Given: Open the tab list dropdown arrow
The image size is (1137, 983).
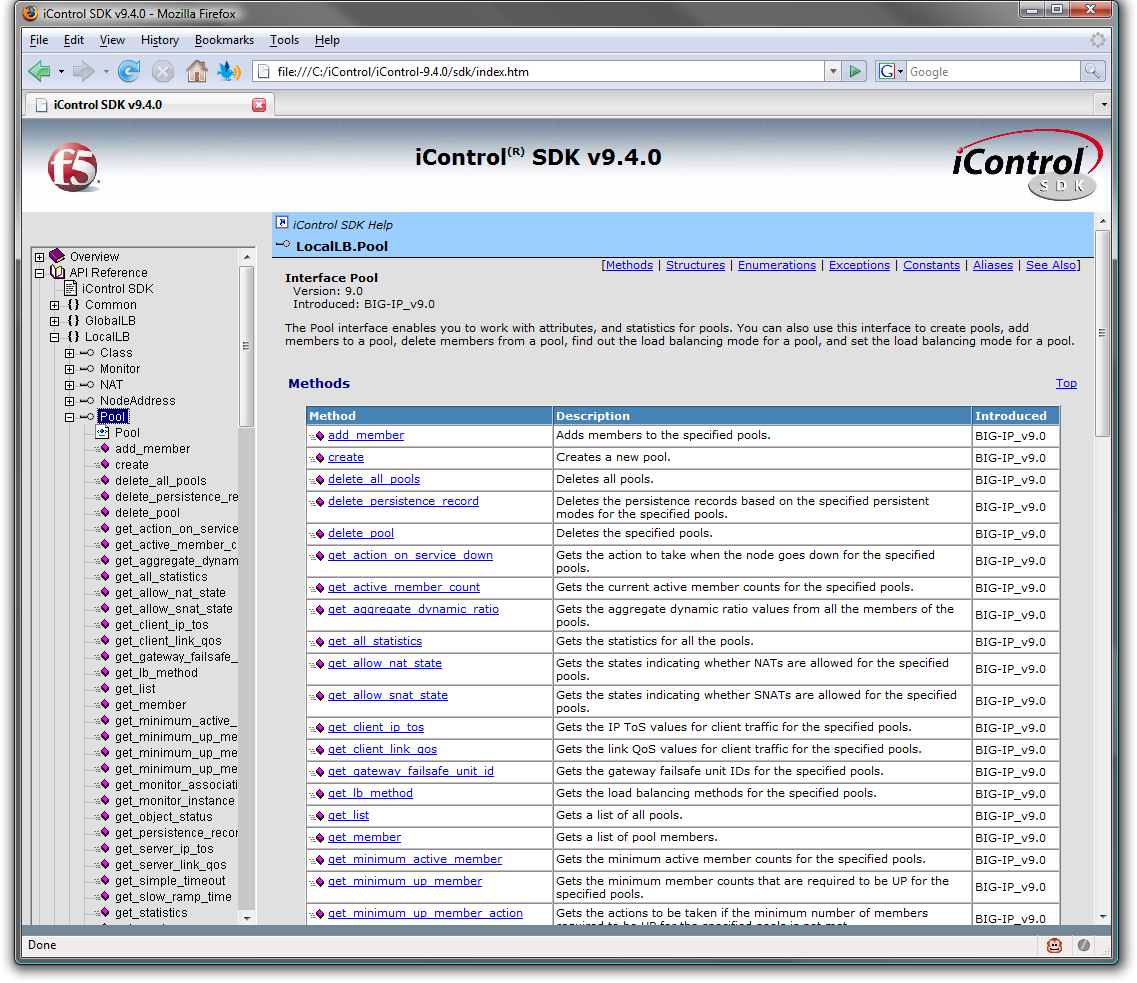Looking at the screenshot, I should 1104,104.
